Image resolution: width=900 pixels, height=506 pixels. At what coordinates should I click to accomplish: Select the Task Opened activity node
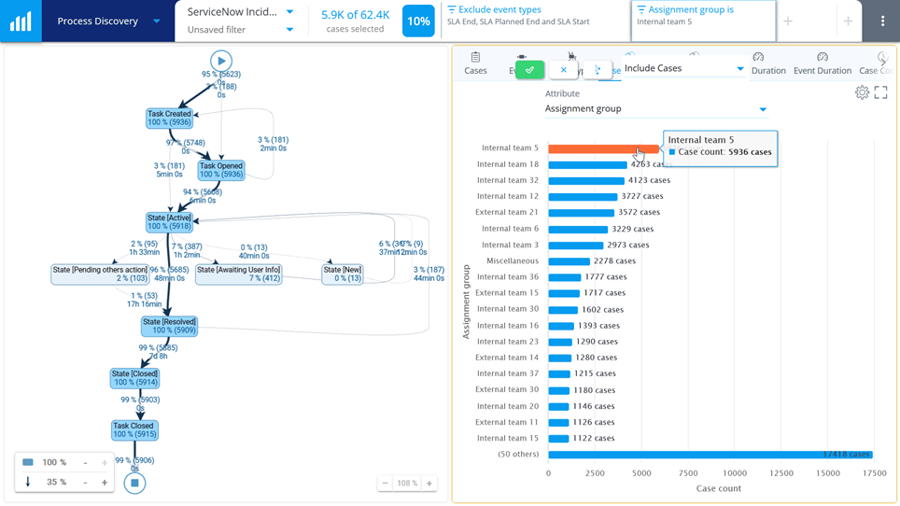click(221, 170)
